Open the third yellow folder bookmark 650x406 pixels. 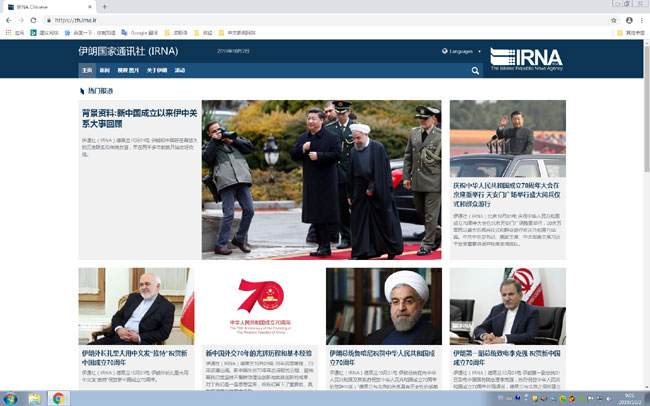click(237, 32)
